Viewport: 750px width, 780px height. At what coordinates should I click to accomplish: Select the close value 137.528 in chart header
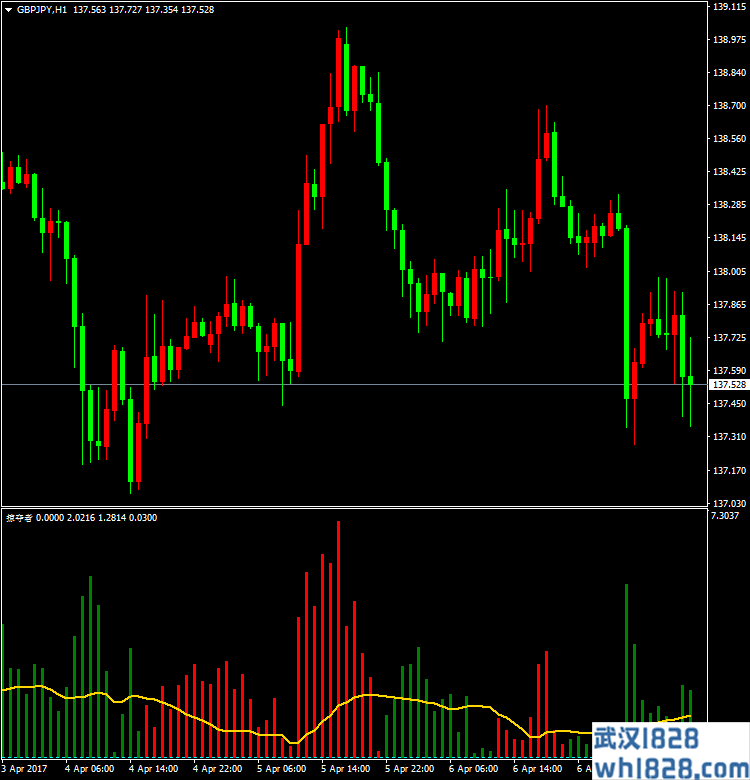point(197,9)
